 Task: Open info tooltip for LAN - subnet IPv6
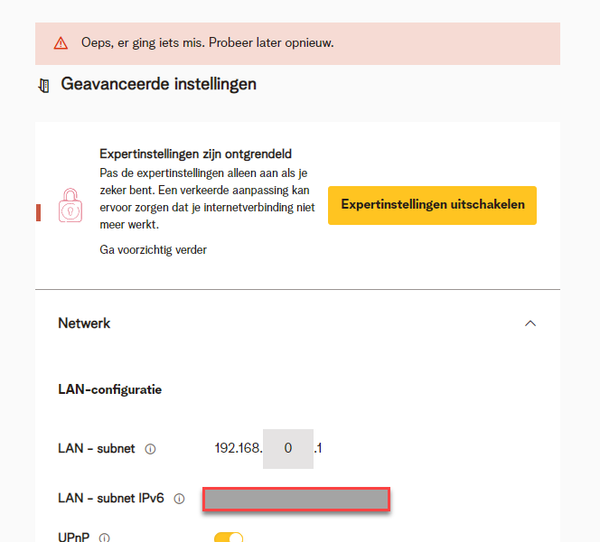(180, 498)
